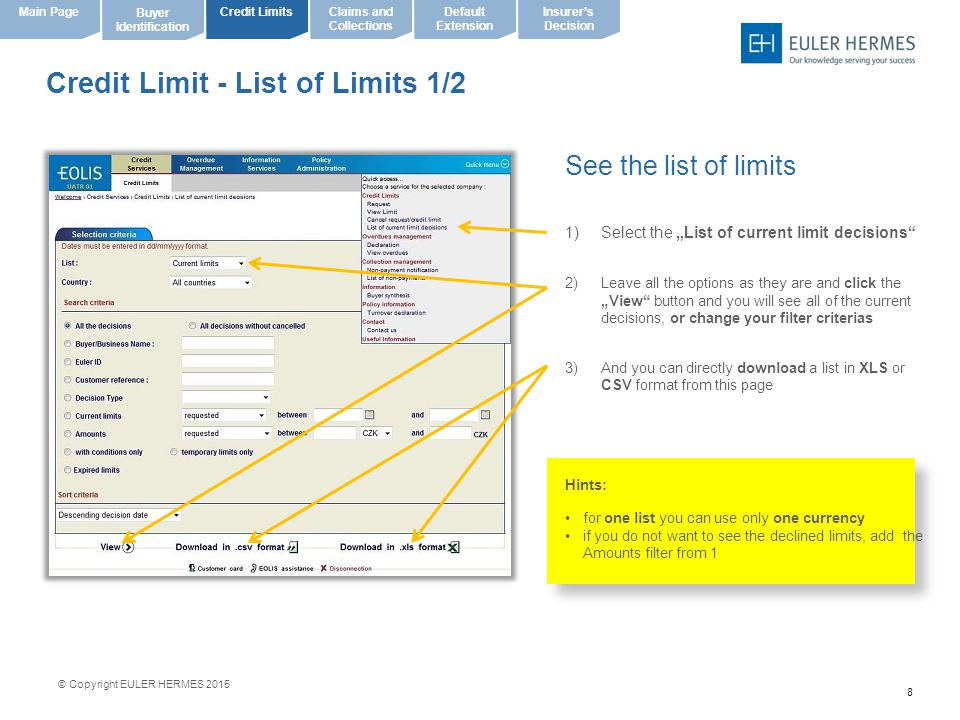Choose View Limit in Quick menu

point(382,212)
